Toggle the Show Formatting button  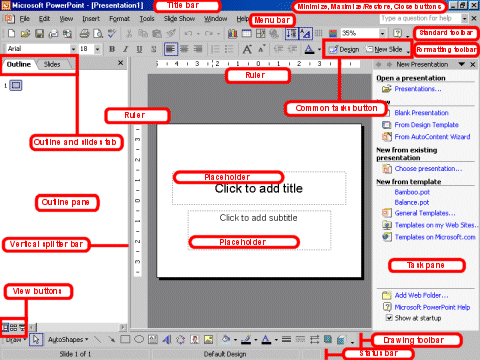point(305,33)
